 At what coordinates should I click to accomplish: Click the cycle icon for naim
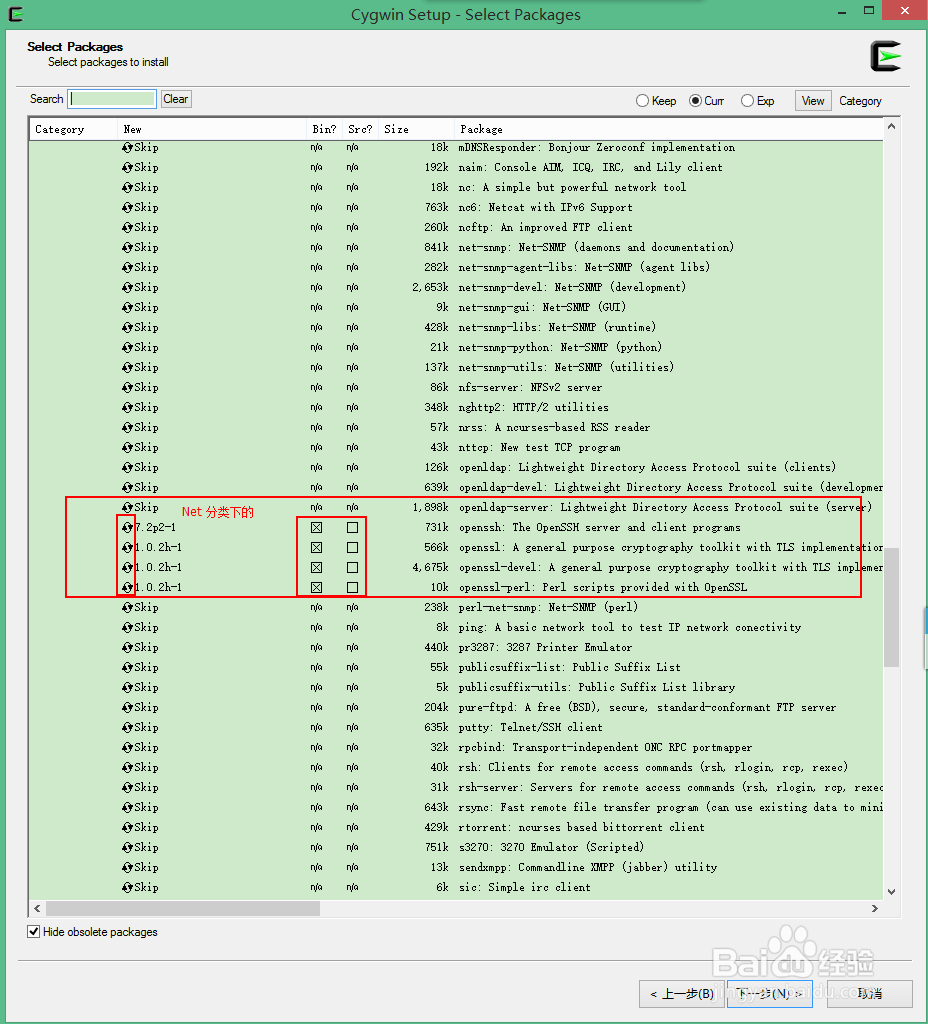click(x=127, y=167)
